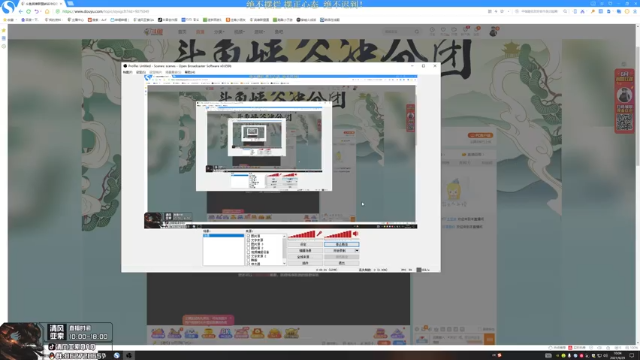Click the OBS Sources list scrollbar
The width and height of the screenshot is (640, 360).
(x=284, y=249)
